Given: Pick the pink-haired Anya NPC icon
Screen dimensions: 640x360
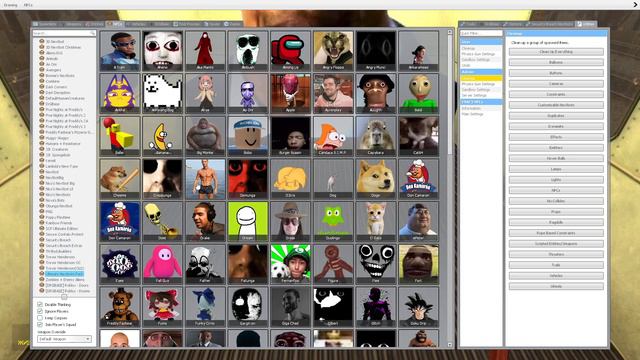Looking at the screenshot, I should click(205, 93).
